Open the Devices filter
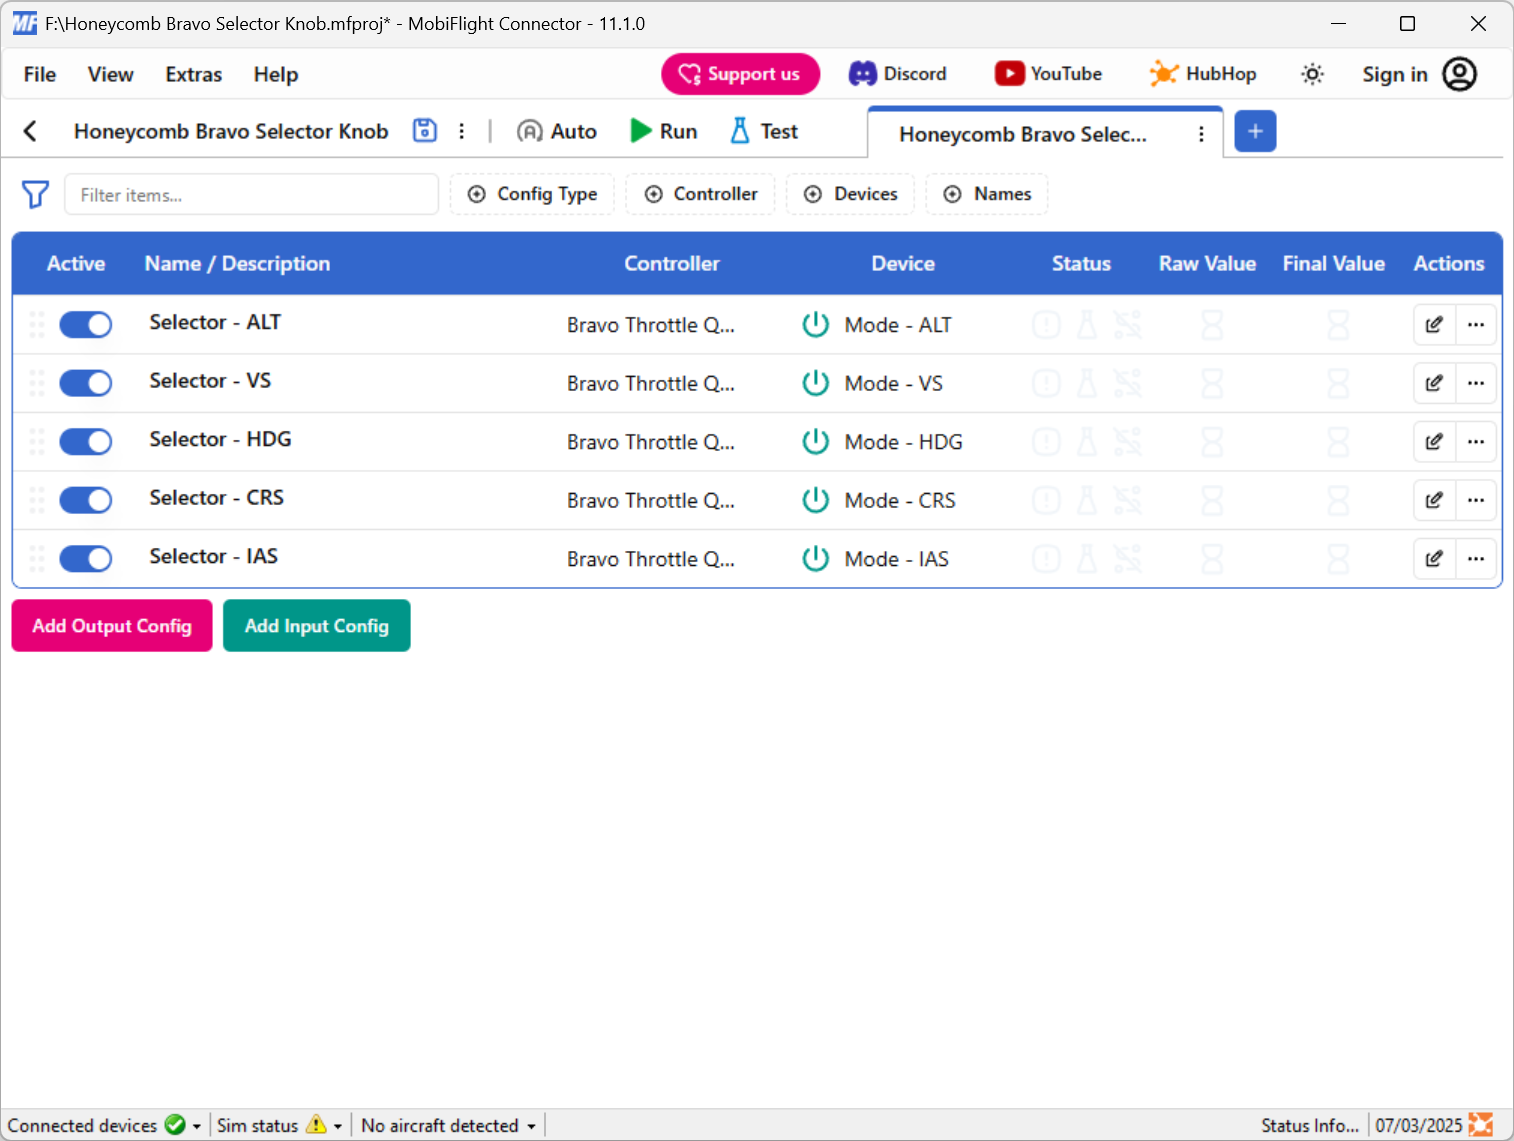 (x=851, y=194)
